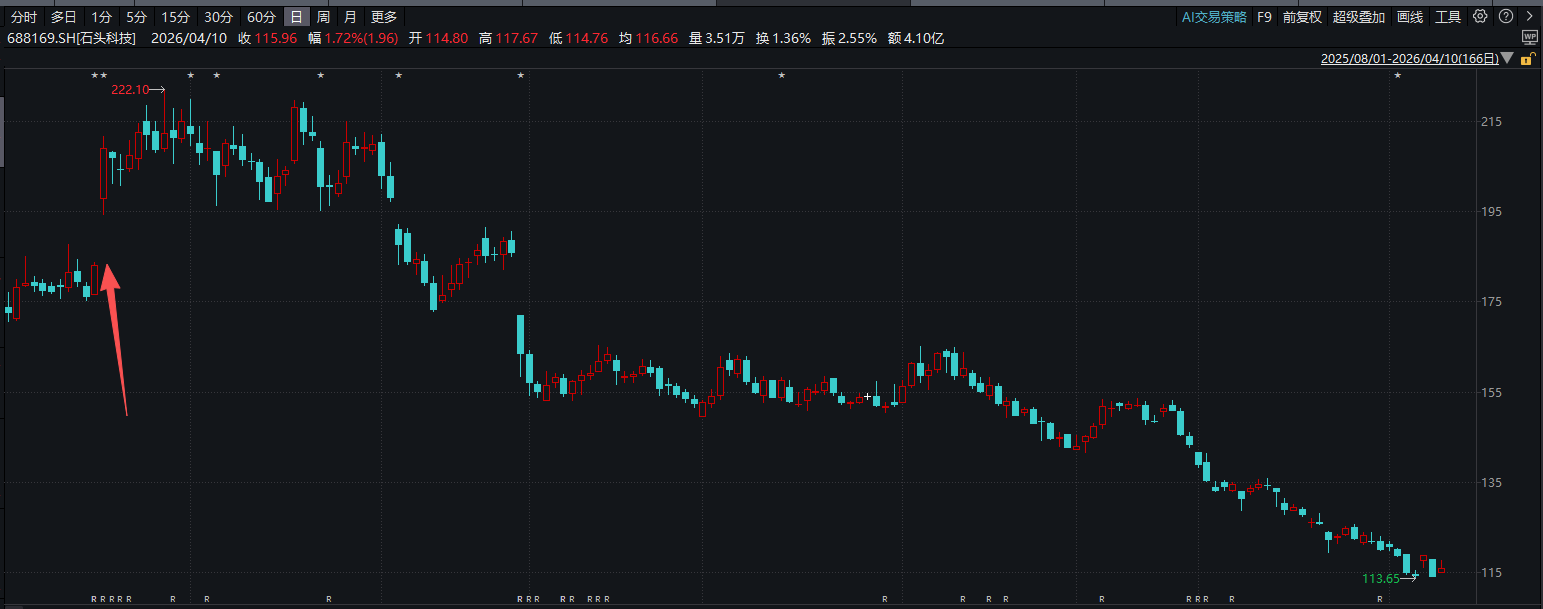Screen dimensions: 1543x609
Task: Click the orange lock icon
Action: (1526, 60)
